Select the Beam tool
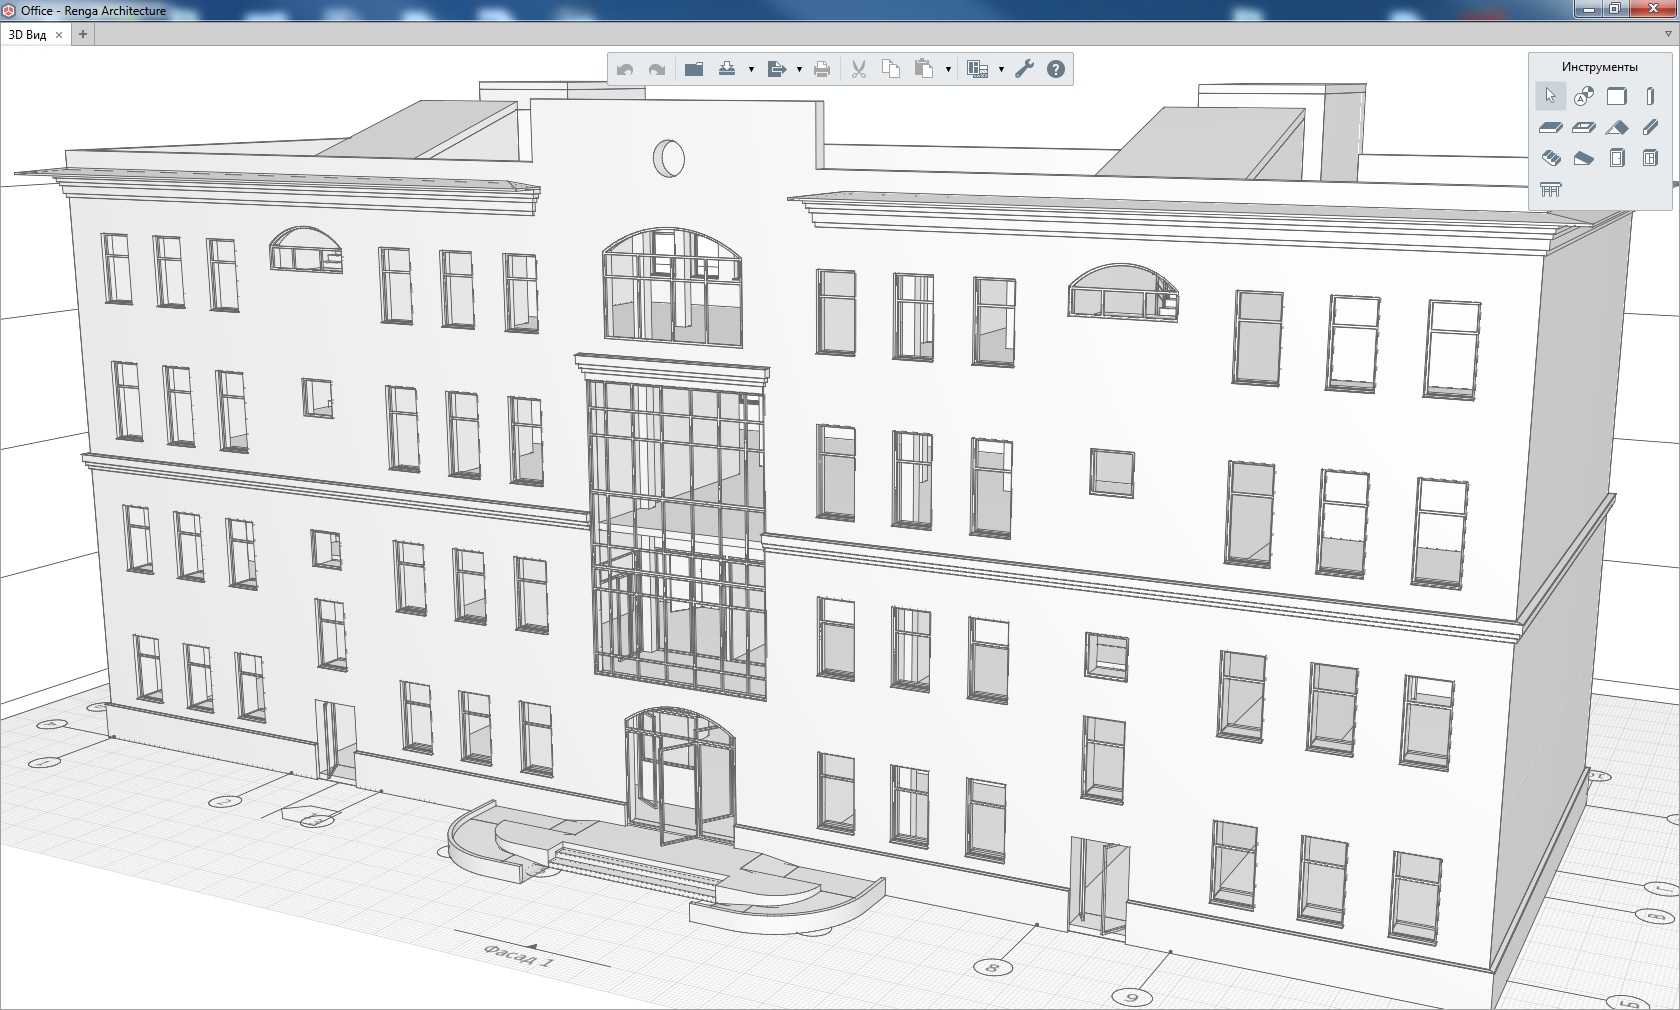The width and height of the screenshot is (1680, 1010). [1650, 127]
